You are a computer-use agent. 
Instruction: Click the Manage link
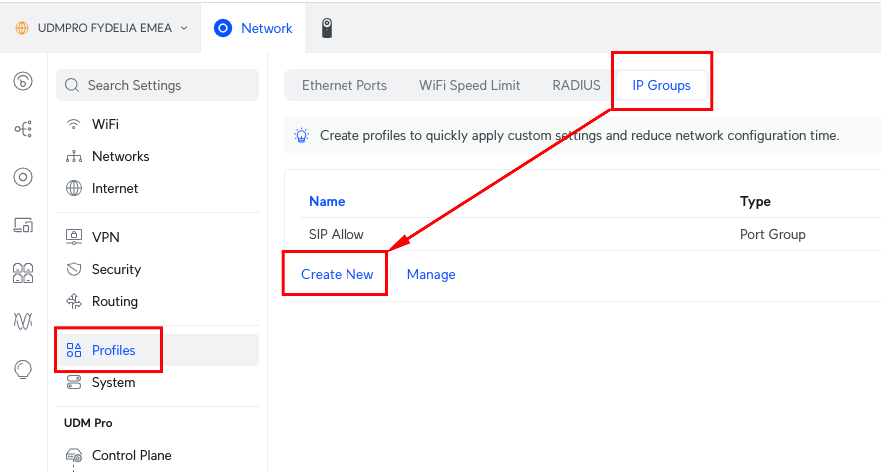431,274
